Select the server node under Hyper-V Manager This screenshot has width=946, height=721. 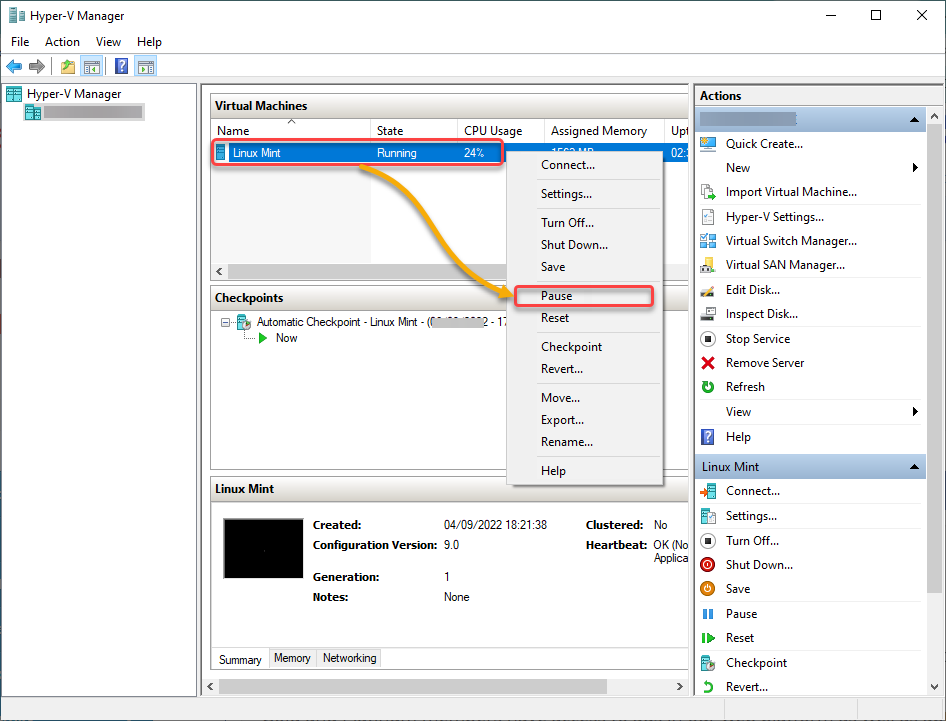84,112
